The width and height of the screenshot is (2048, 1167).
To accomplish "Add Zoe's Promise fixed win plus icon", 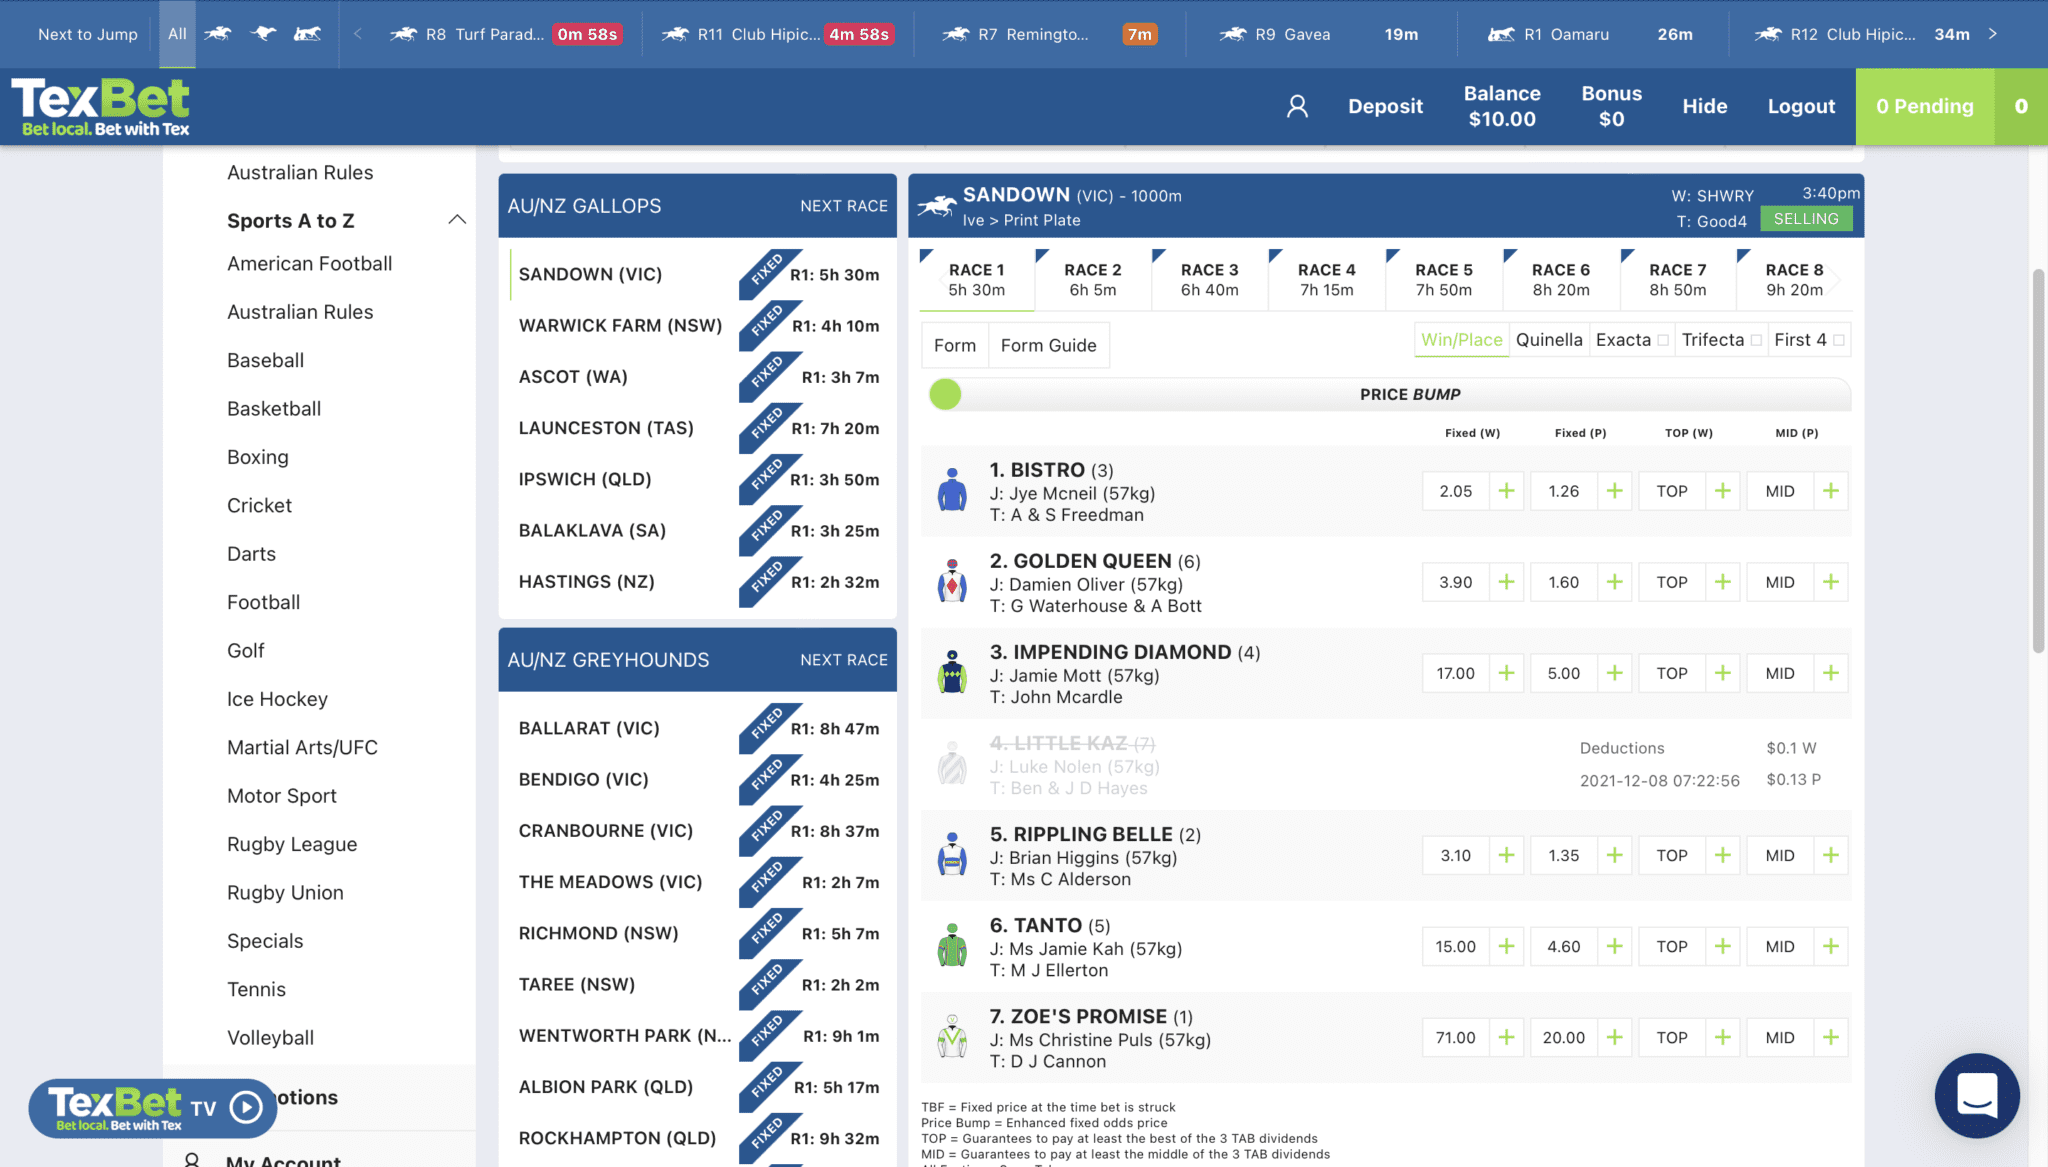I will coord(1506,1037).
